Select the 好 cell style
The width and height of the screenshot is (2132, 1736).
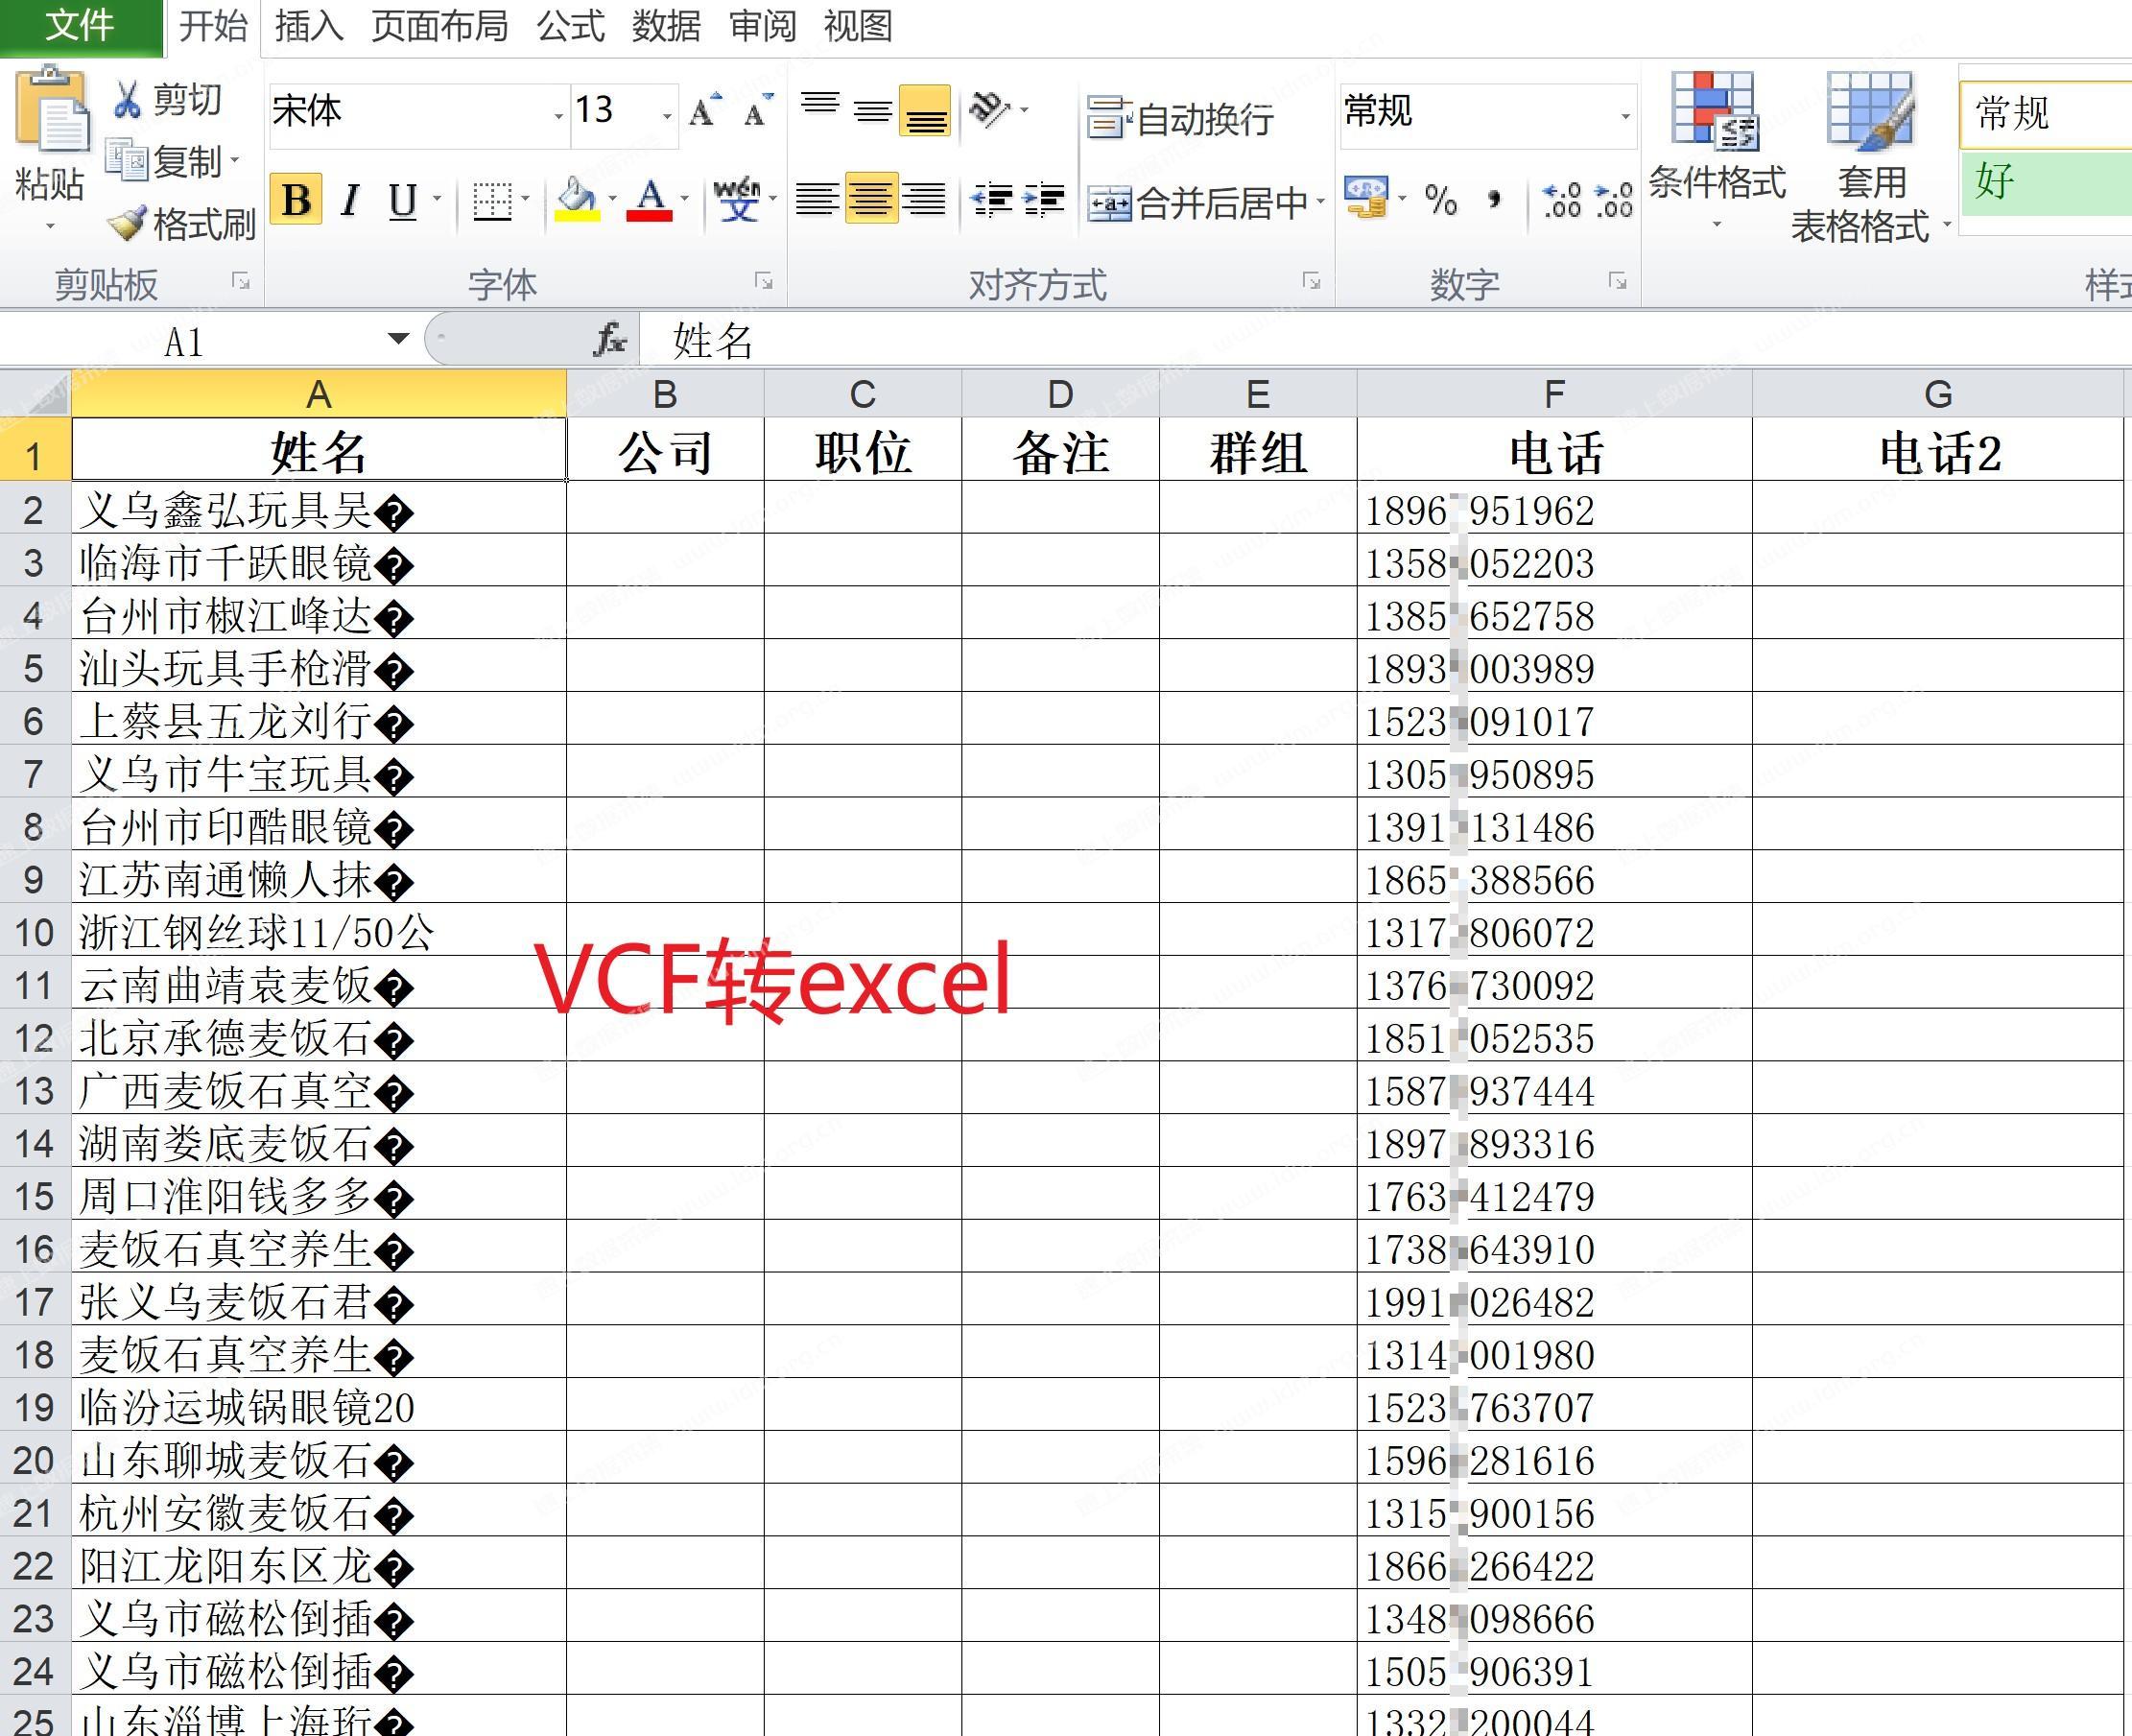click(2046, 182)
